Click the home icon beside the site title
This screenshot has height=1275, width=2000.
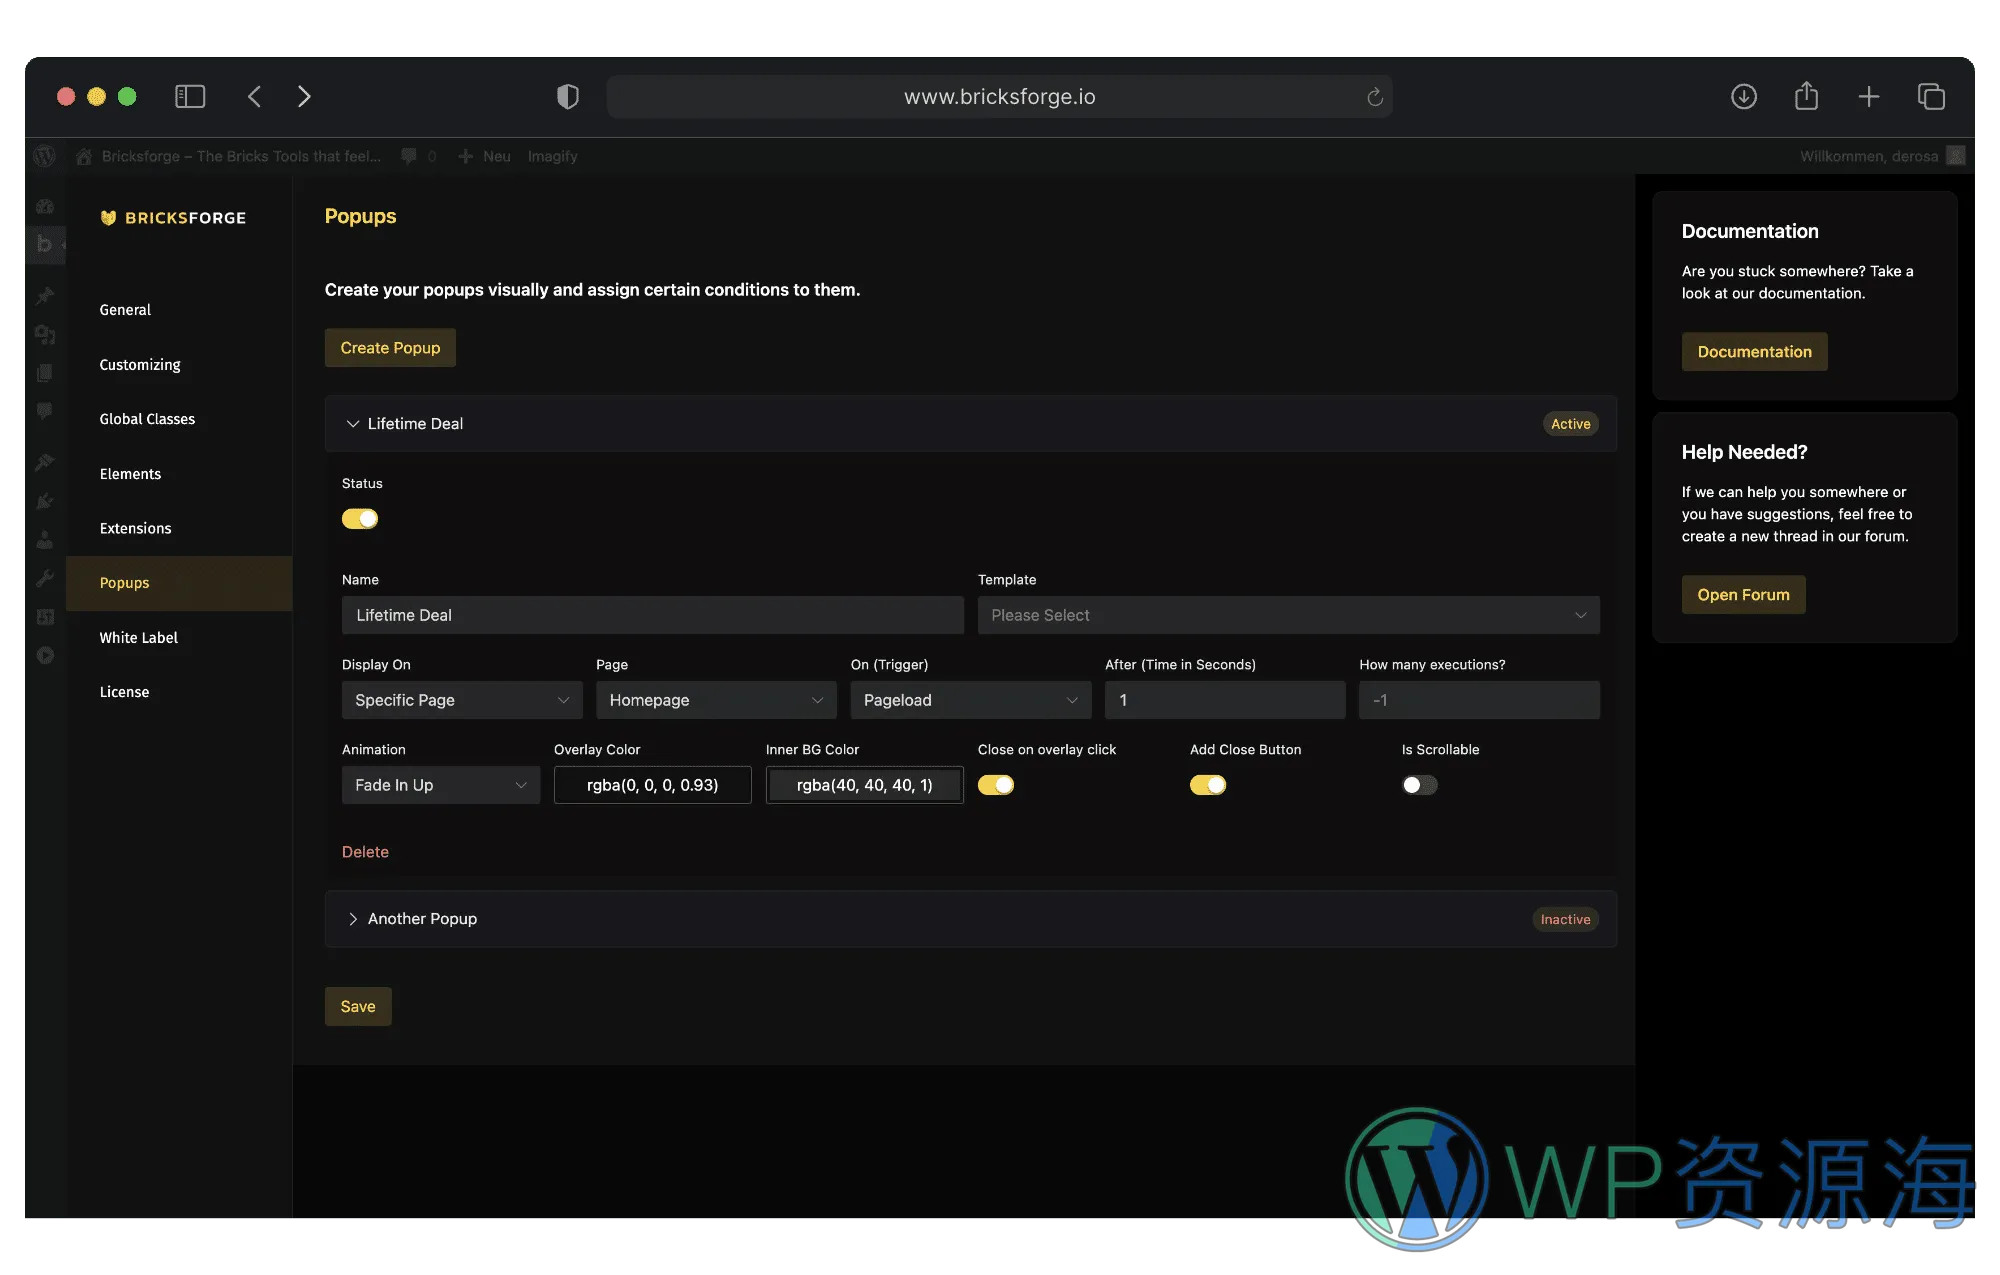(x=84, y=156)
